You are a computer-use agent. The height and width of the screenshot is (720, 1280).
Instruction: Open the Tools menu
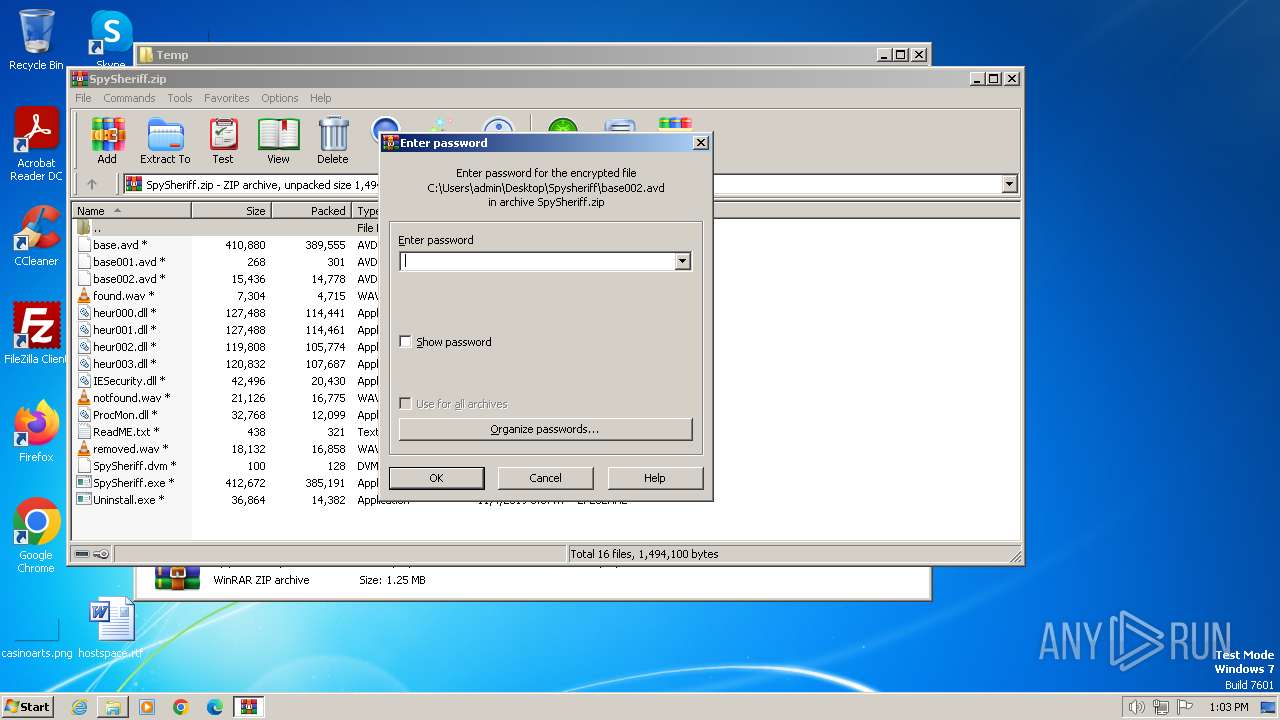[180, 98]
